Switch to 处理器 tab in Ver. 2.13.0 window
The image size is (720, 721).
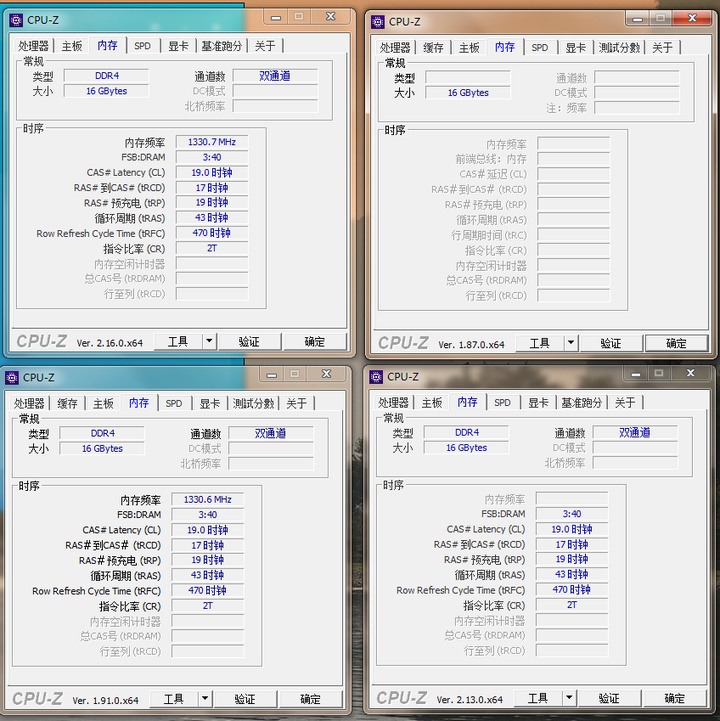click(393, 403)
